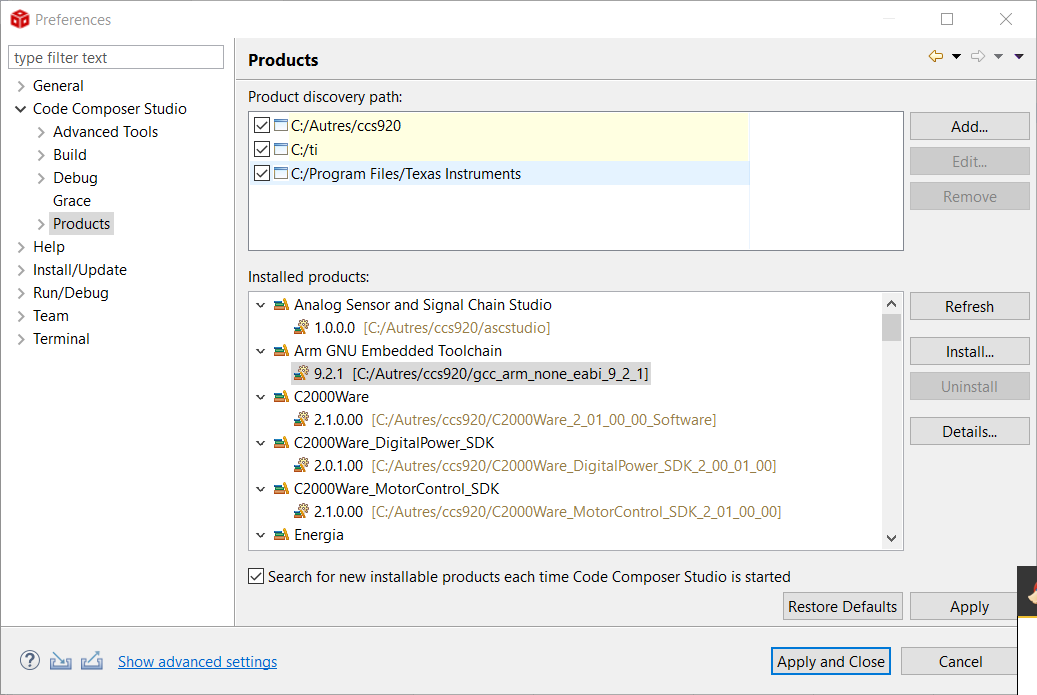Expand the Run/Debug category
The image size is (1037, 695).
(21, 294)
